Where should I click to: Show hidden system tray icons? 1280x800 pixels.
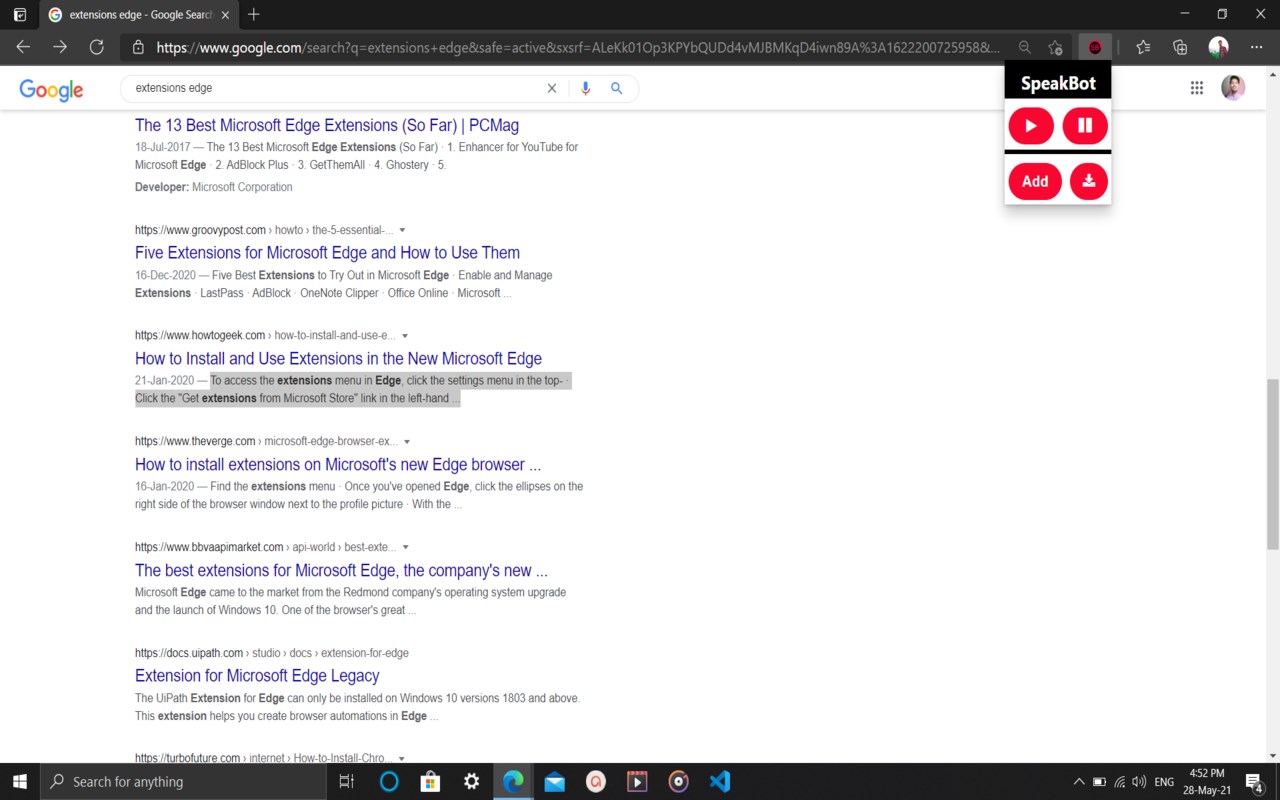point(1078,781)
